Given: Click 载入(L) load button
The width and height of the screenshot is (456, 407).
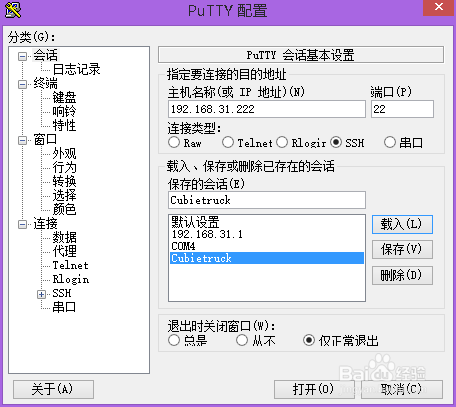Looking at the screenshot, I should [x=402, y=224].
